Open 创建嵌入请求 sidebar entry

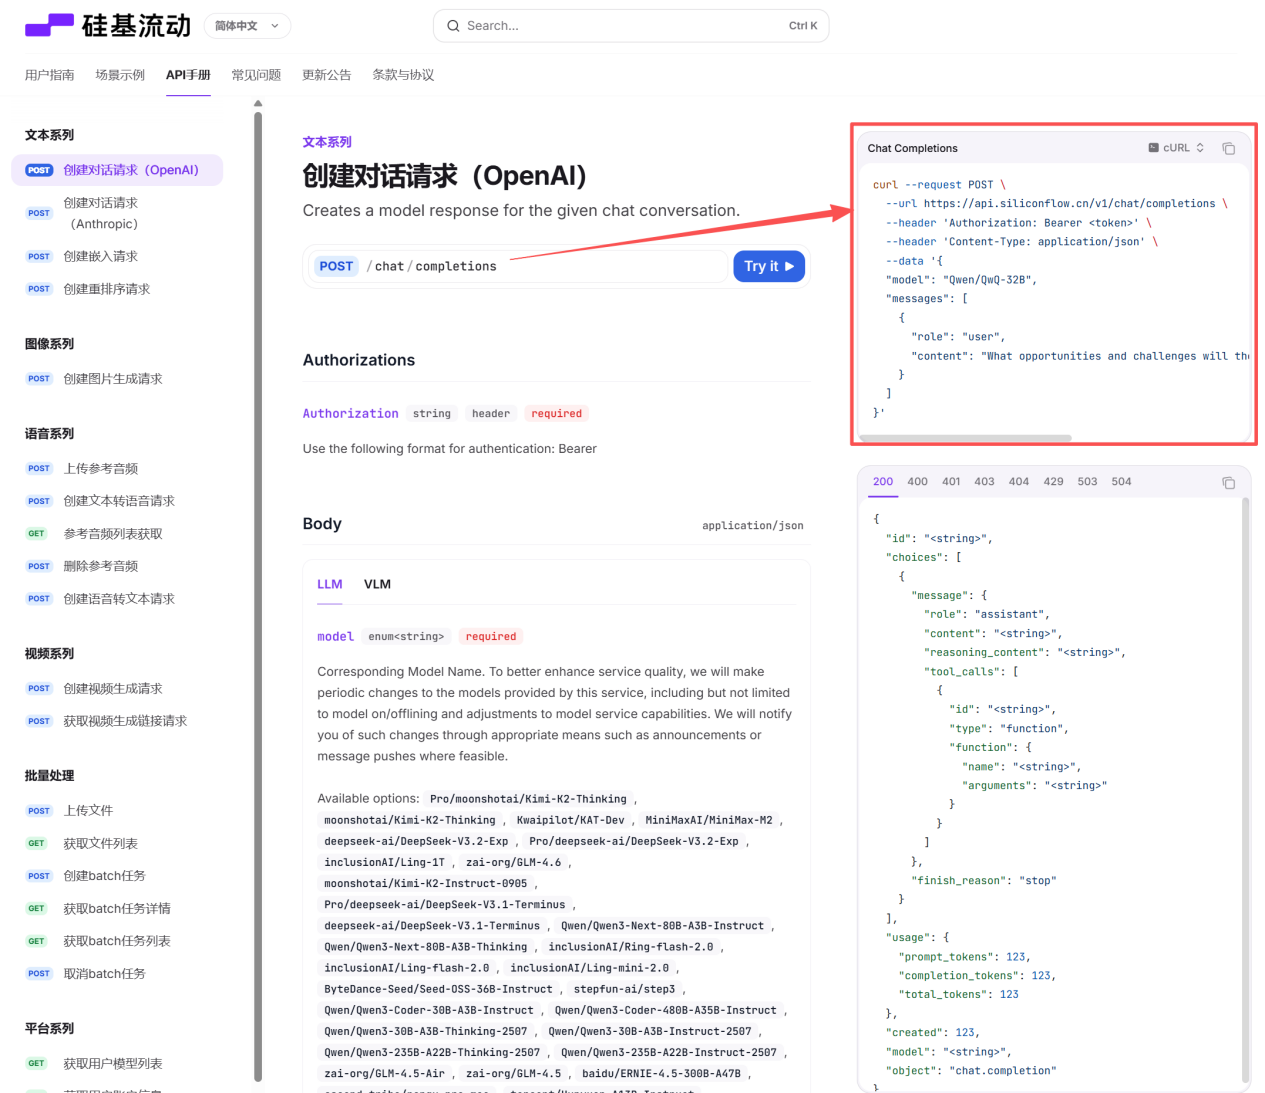pos(117,257)
